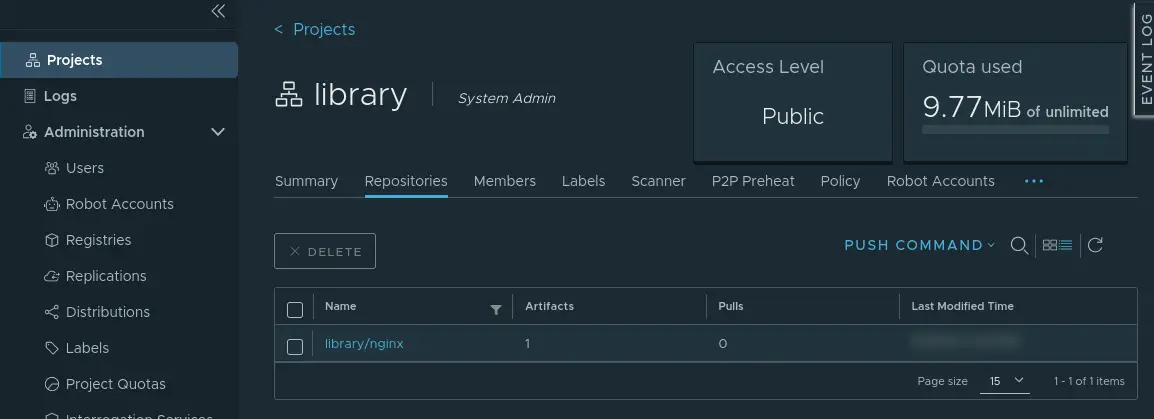The height and width of the screenshot is (419, 1154).
Task: Switch to the Scanner tab
Action: (659, 181)
